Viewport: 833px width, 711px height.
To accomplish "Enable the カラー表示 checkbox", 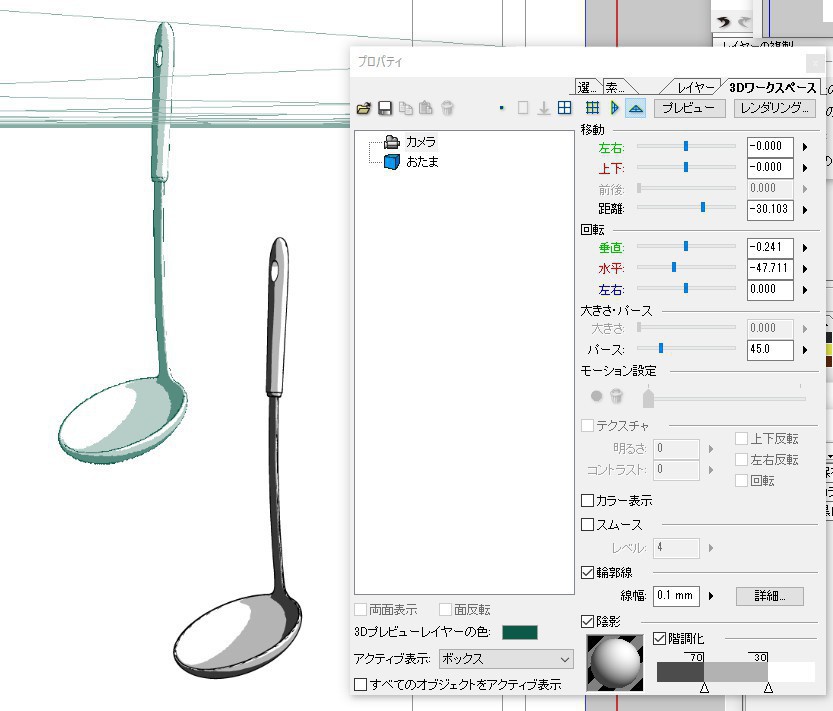I will point(585,501).
